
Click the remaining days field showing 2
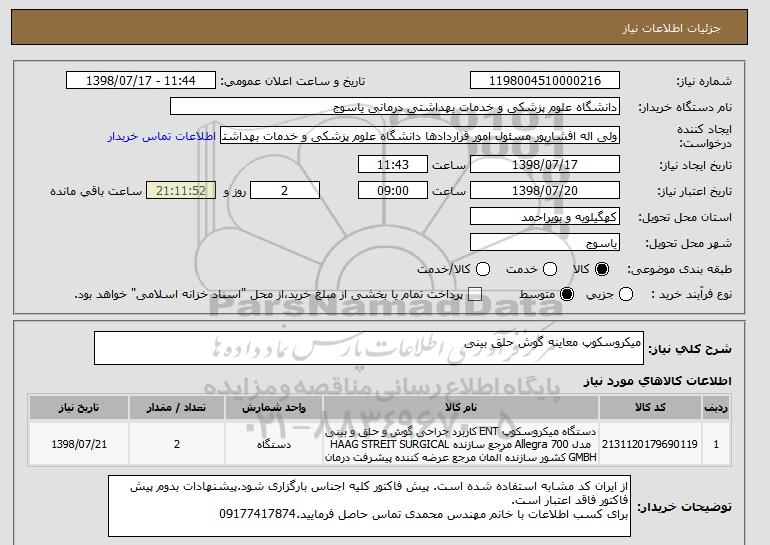click(x=285, y=191)
